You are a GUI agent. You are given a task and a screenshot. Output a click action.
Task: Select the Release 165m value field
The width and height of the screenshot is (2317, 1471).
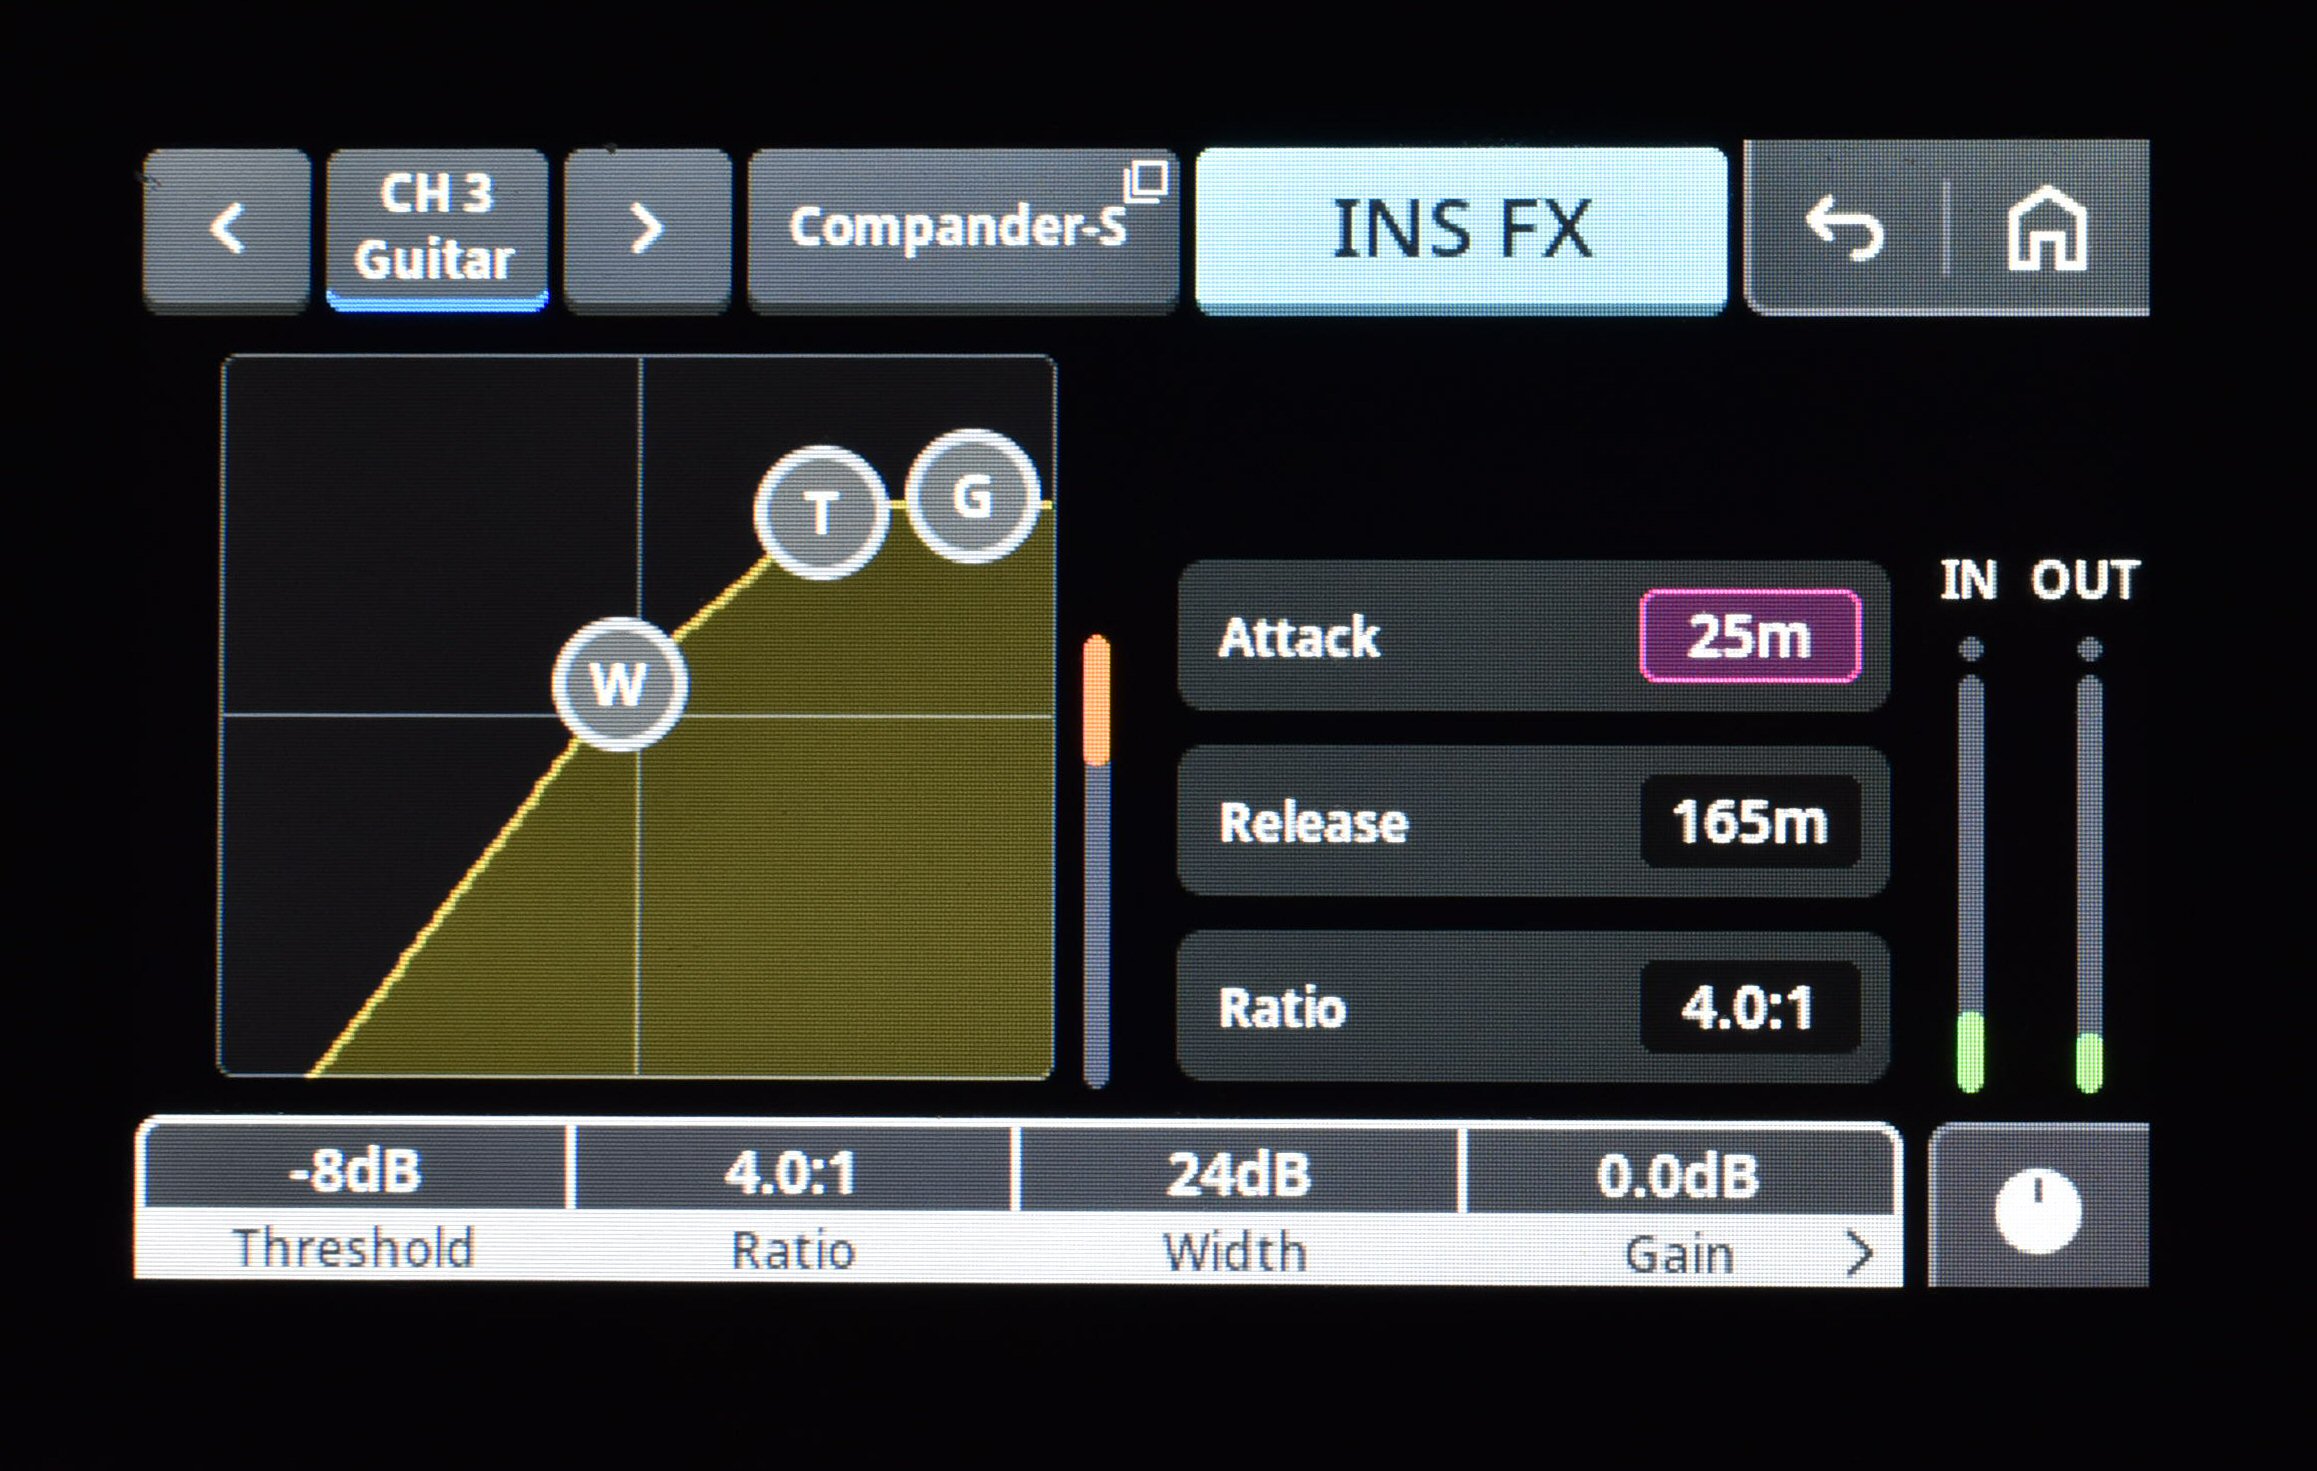tap(1750, 821)
